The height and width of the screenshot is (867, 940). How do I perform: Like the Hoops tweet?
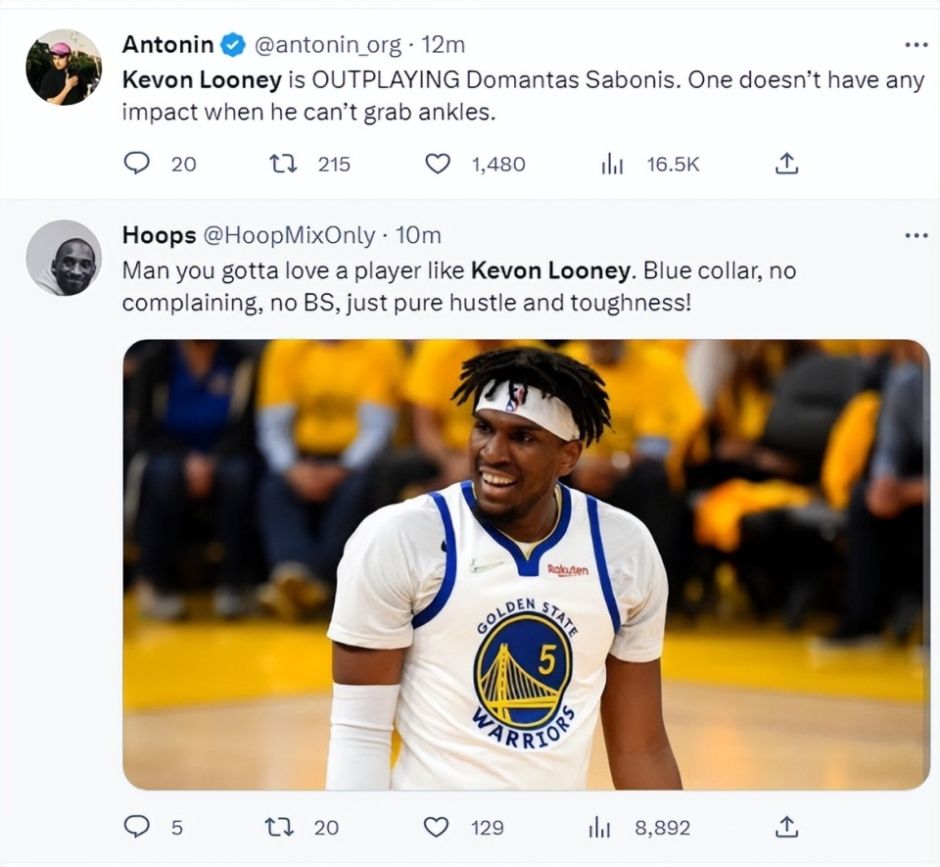pyautogui.click(x=438, y=826)
